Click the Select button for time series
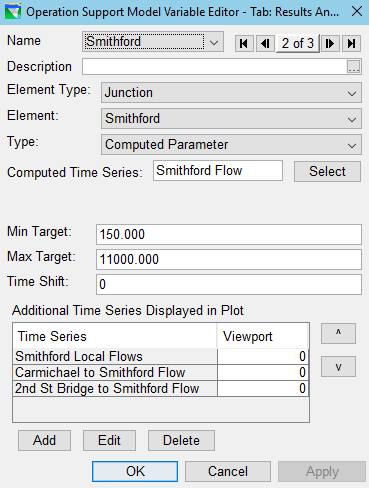The image size is (369, 488). tap(327, 171)
